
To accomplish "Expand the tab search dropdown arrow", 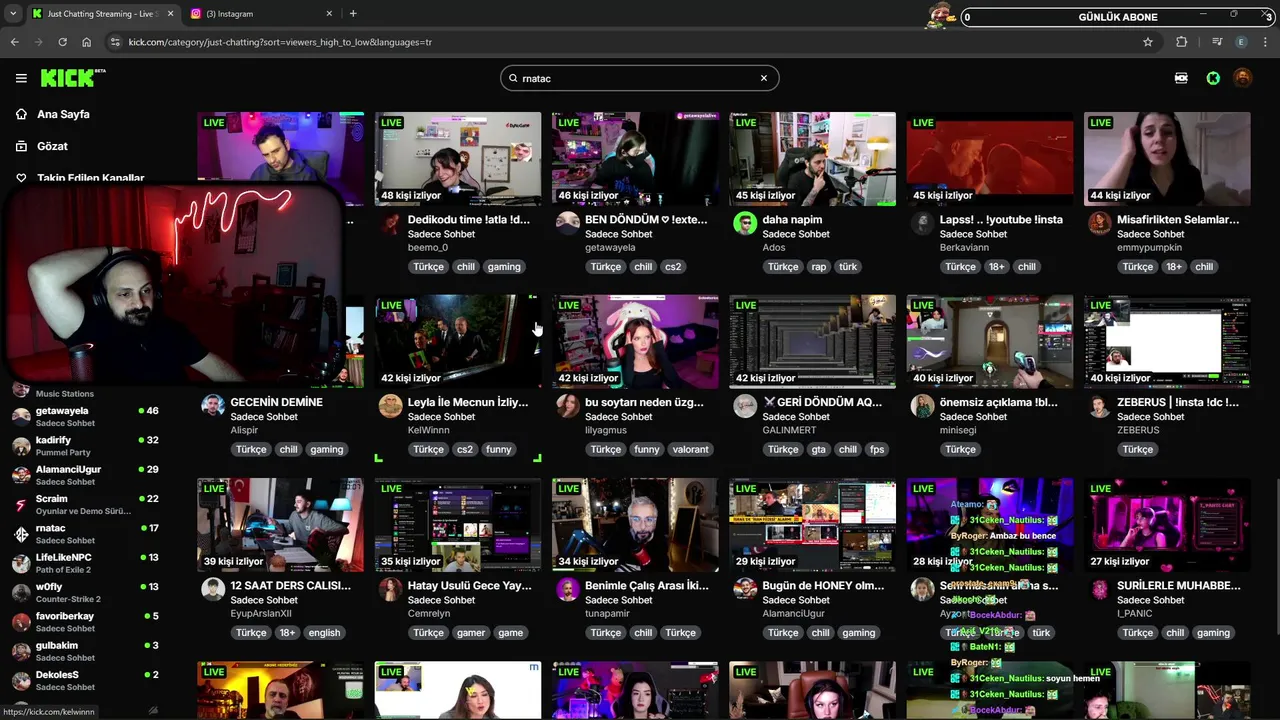I will pyautogui.click(x=12, y=14).
